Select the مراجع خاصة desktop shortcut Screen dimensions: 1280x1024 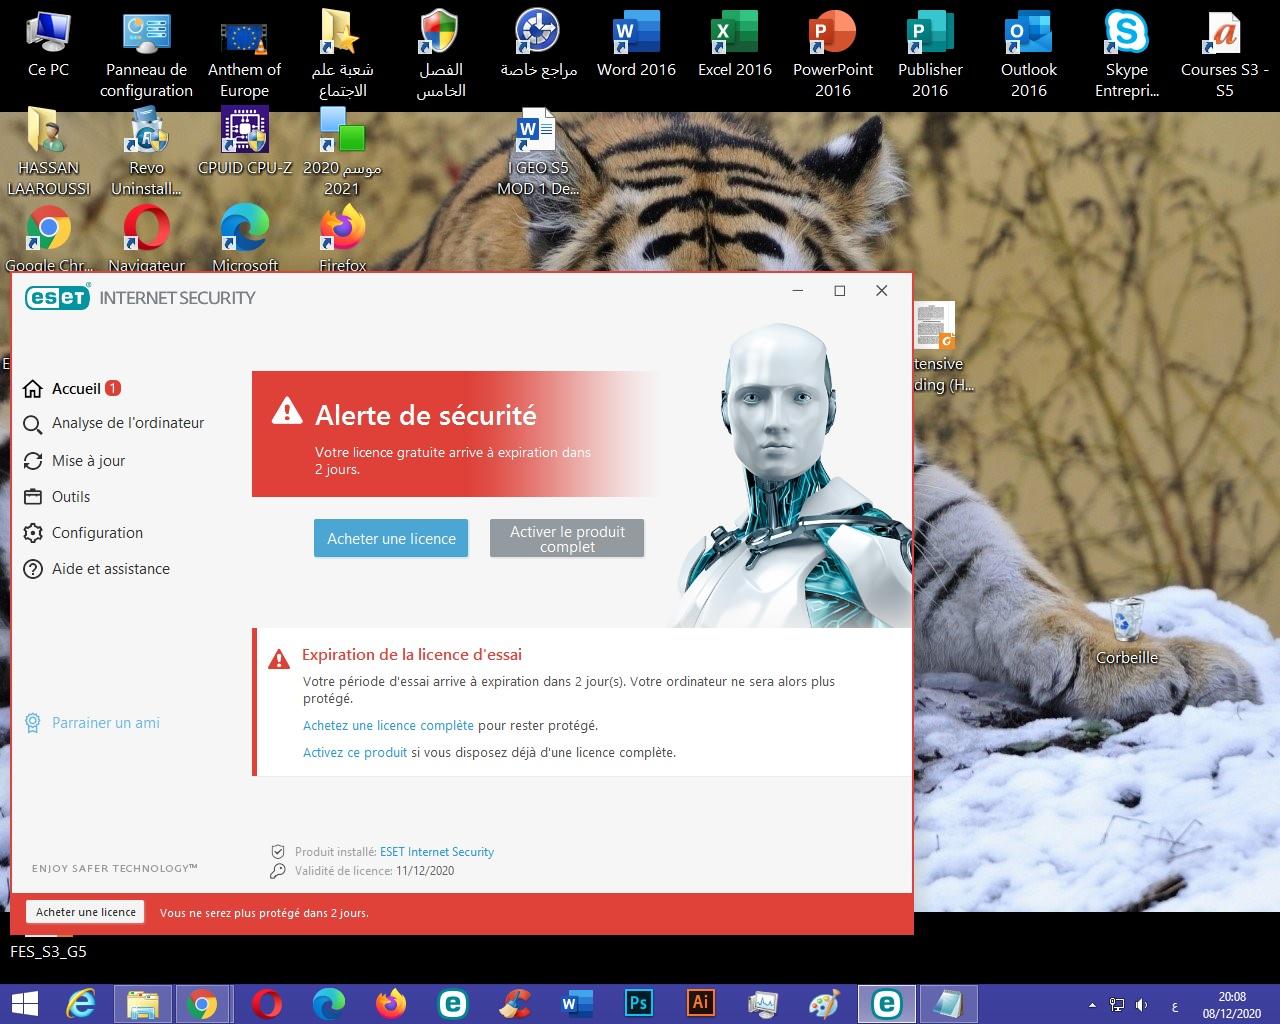coord(538,45)
